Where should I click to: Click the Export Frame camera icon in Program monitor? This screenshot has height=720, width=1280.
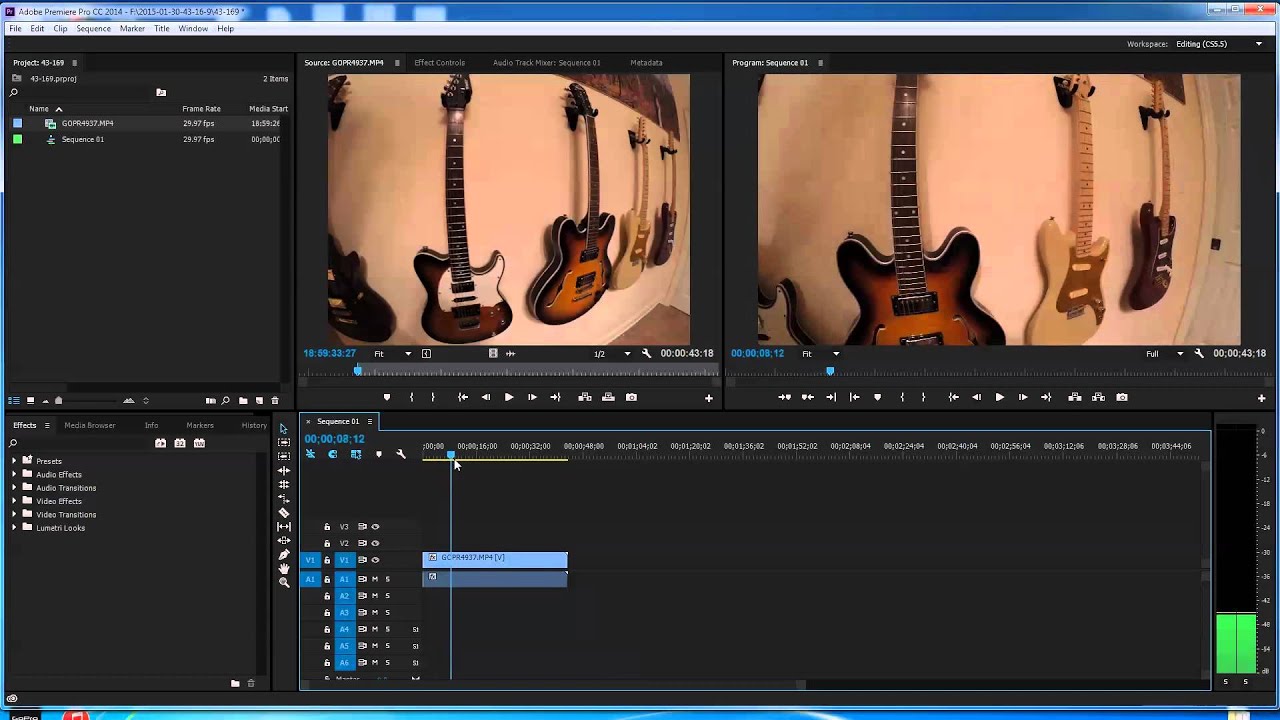tap(1122, 397)
